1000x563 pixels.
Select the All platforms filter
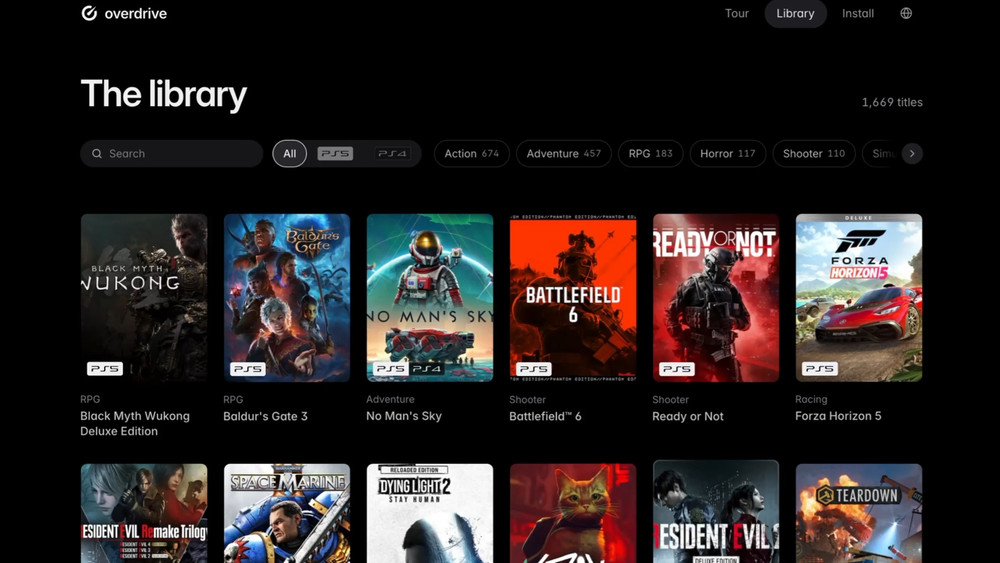tap(290, 154)
